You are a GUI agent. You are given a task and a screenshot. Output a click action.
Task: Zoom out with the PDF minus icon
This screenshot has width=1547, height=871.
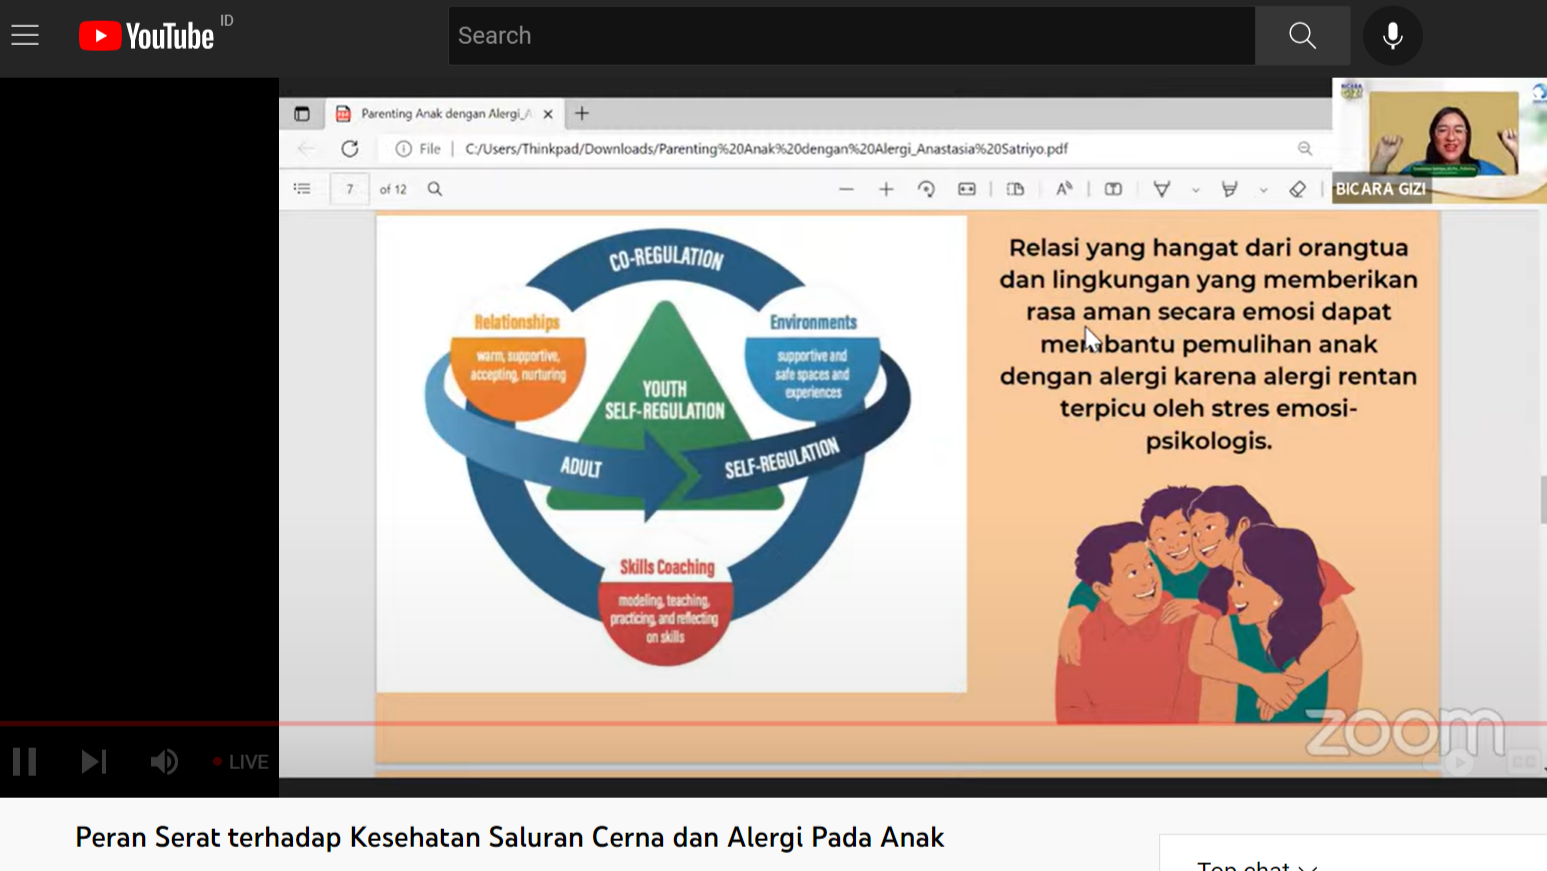coord(846,189)
